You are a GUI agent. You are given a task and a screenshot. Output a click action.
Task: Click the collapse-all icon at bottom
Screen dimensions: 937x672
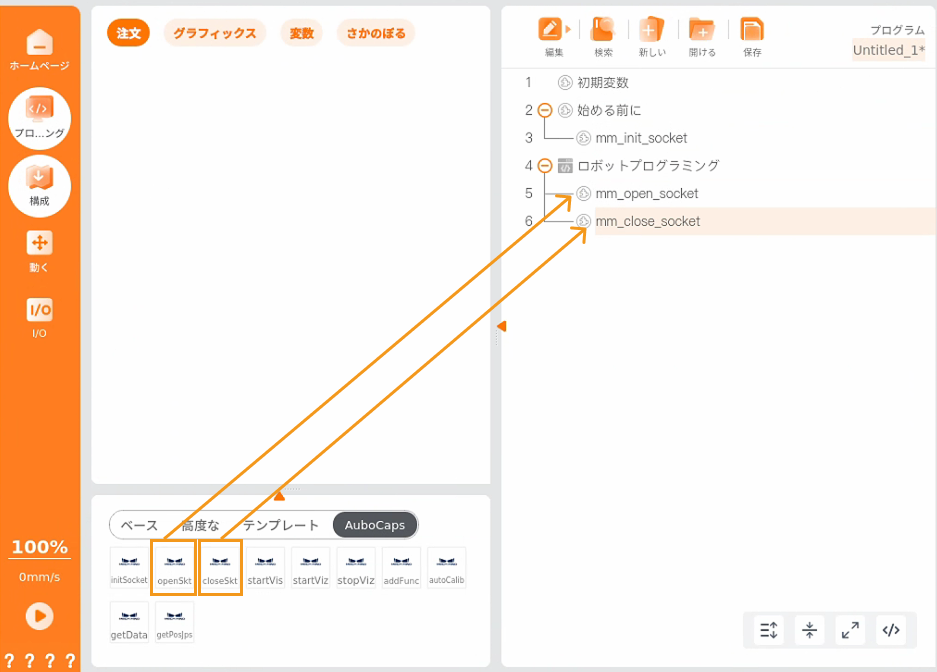810,630
